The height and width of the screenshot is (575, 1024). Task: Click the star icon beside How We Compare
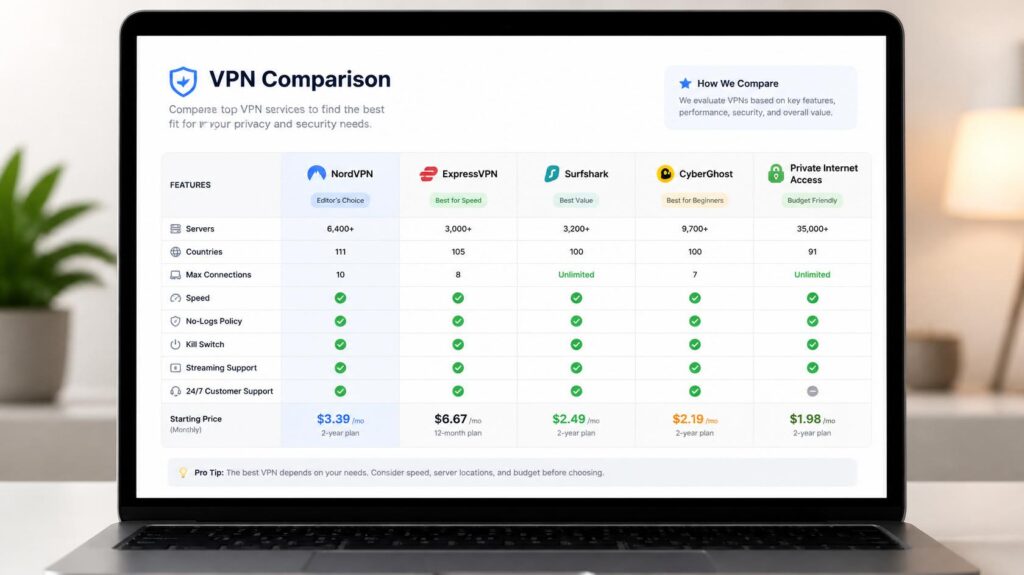coord(685,83)
